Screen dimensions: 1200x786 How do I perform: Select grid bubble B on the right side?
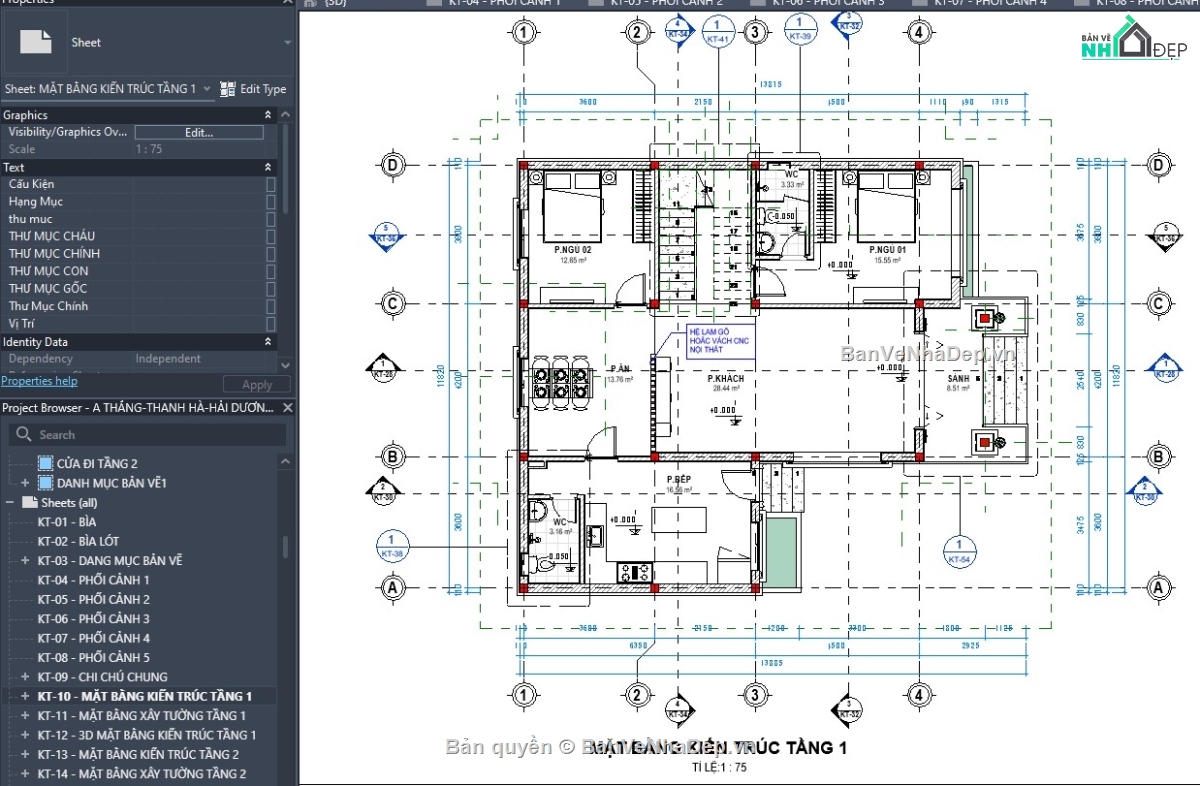coord(1159,458)
